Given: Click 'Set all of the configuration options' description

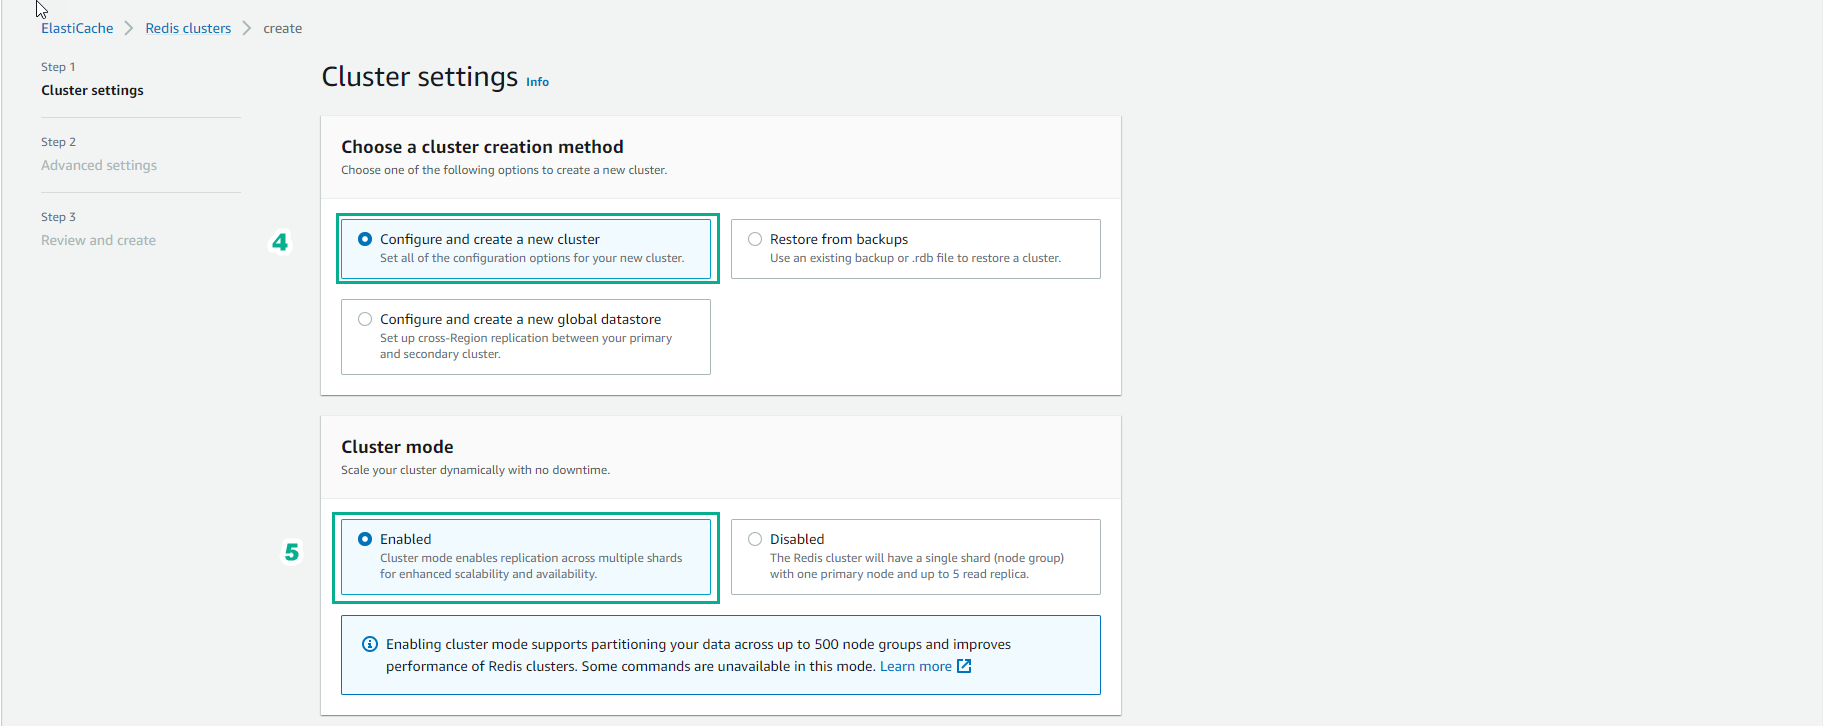Looking at the screenshot, I should coord(532,258).
